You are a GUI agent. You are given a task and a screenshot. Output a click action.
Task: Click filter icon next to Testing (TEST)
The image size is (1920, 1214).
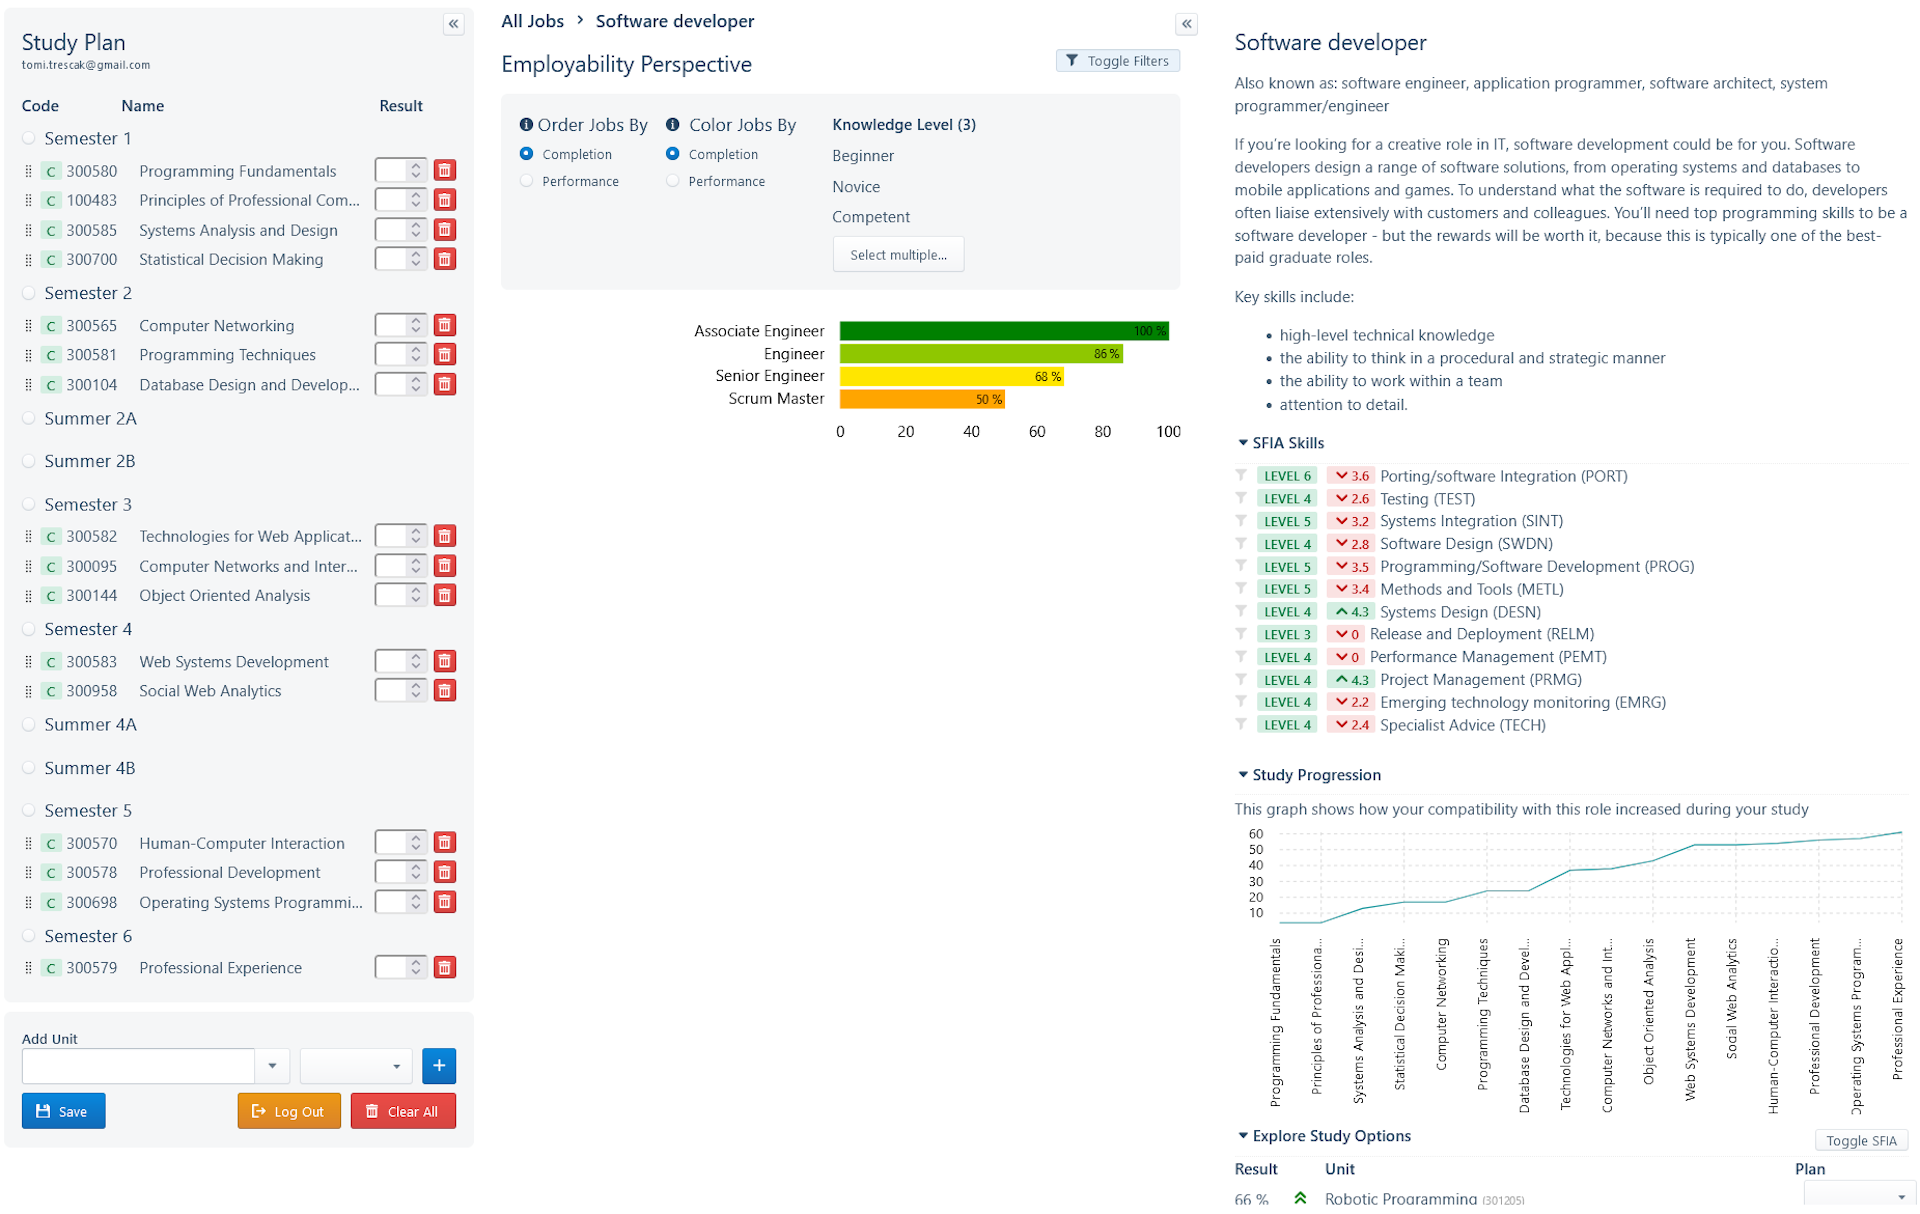pos(1241,499)
